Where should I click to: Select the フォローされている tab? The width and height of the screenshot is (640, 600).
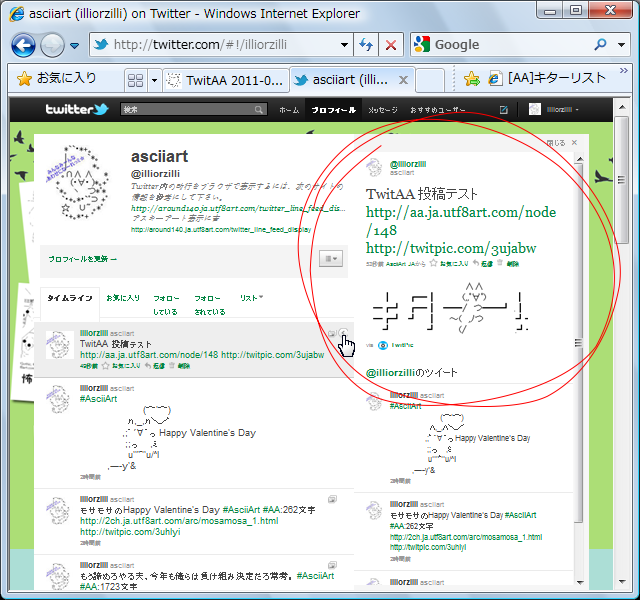point(209,305)
